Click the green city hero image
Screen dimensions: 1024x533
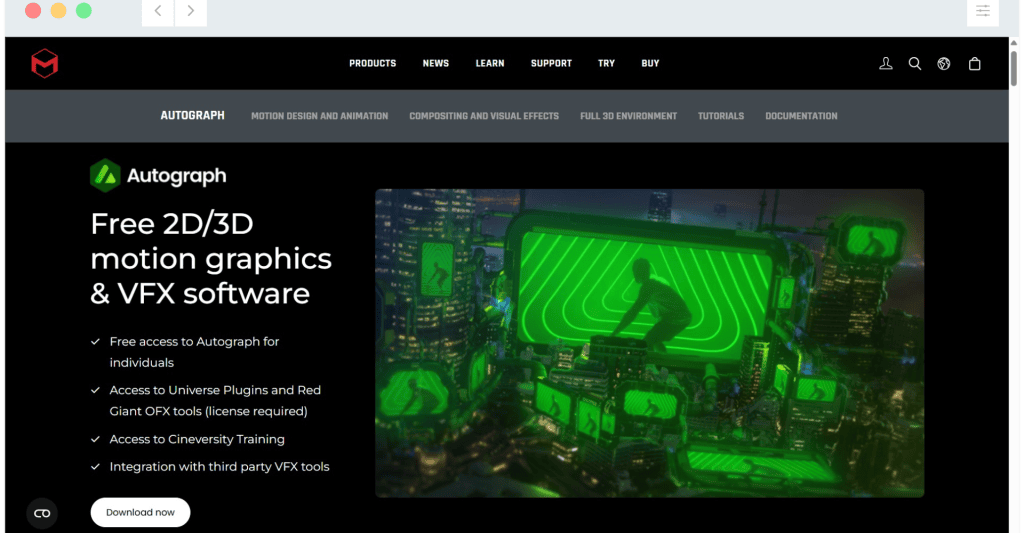(x=649, y=343)
